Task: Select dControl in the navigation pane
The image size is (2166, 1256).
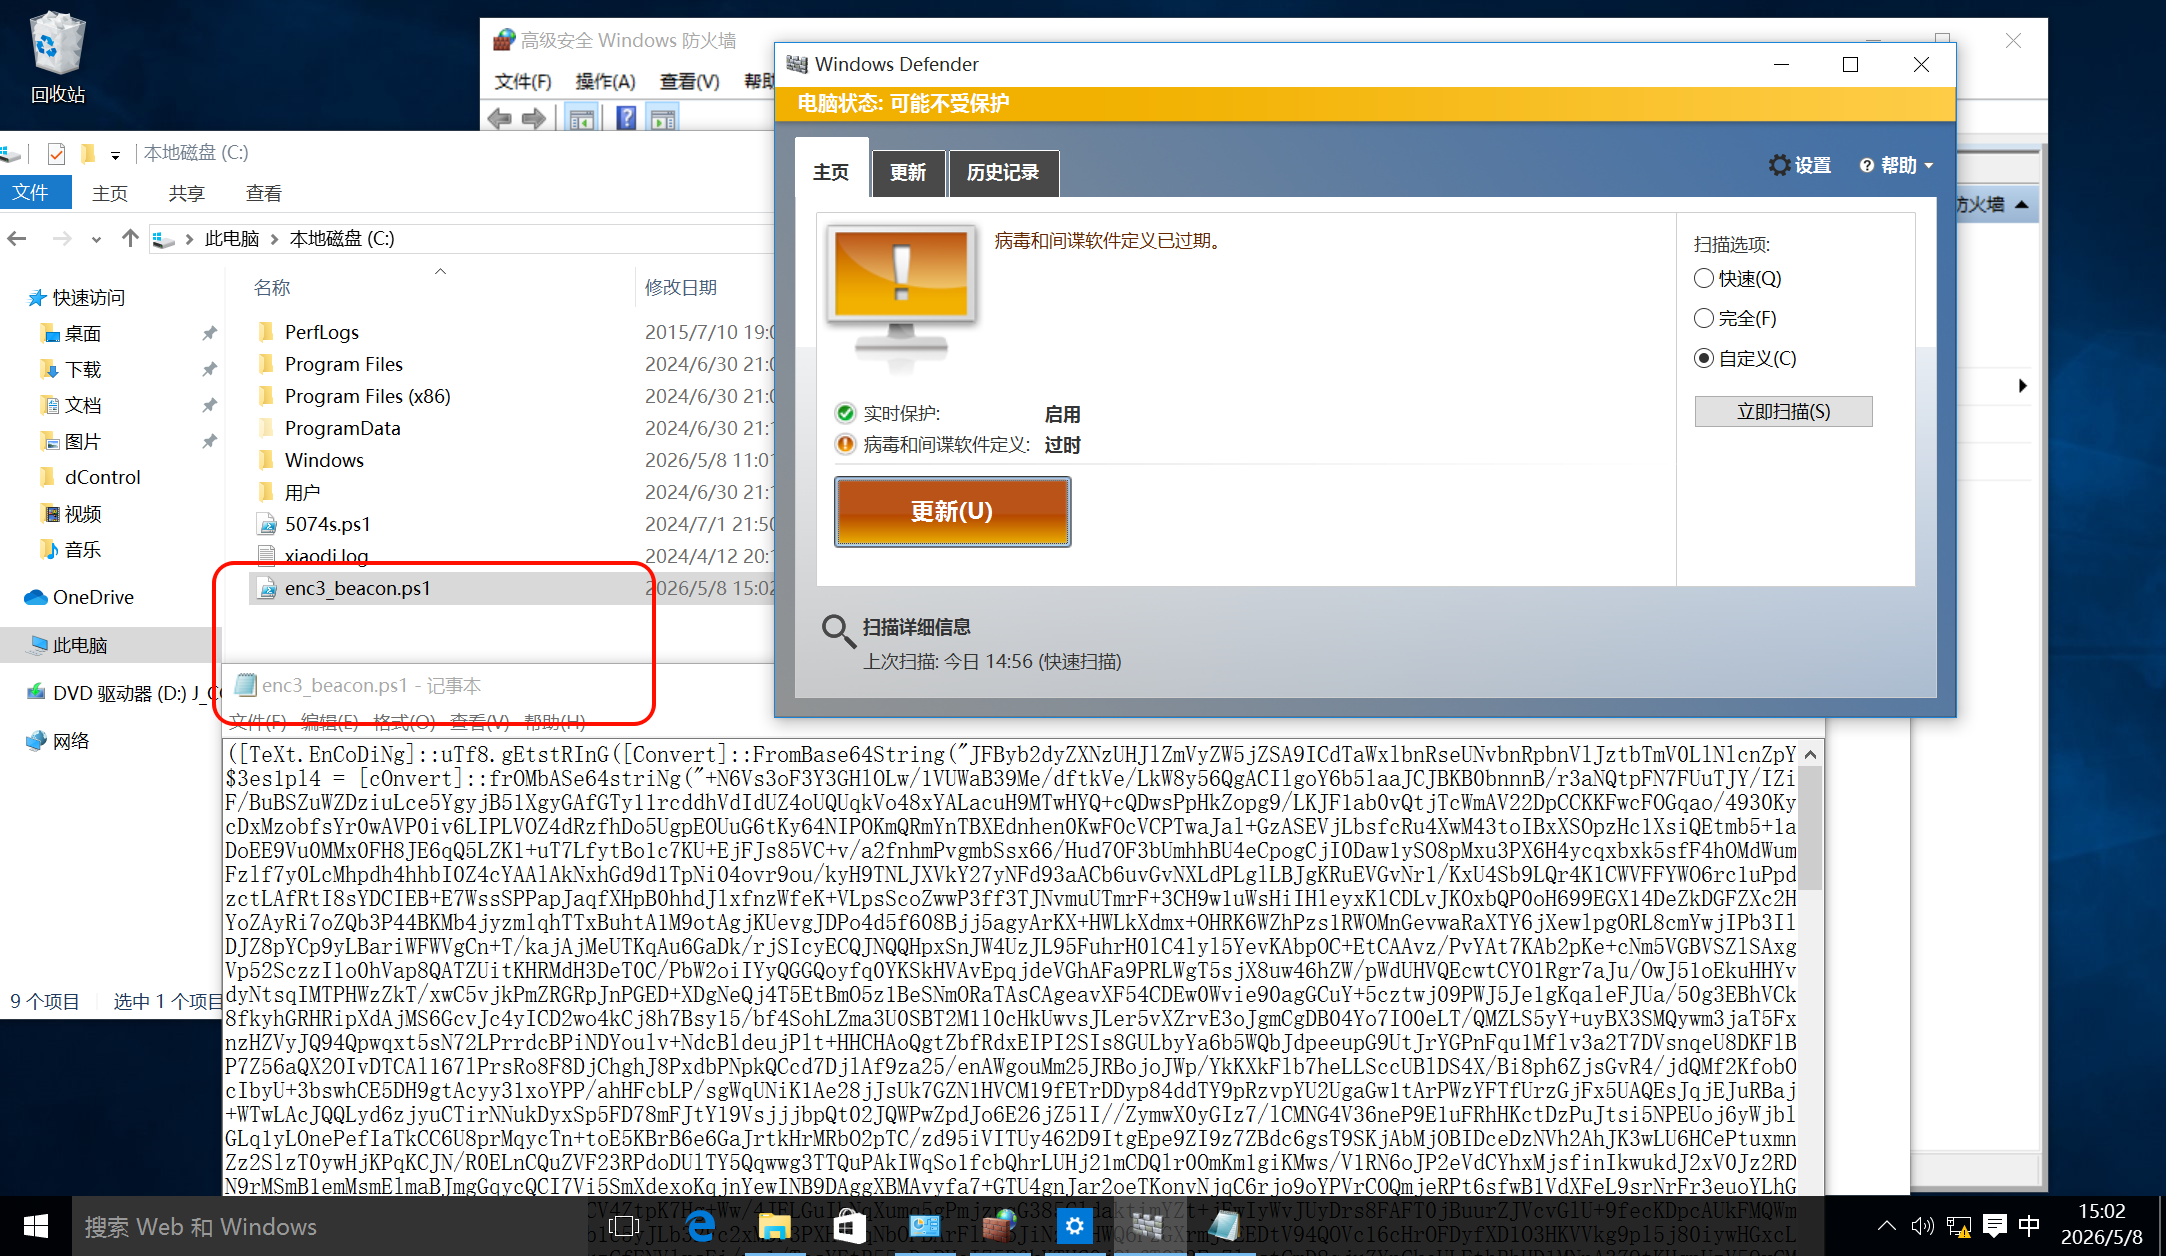Action: [102, 477]
